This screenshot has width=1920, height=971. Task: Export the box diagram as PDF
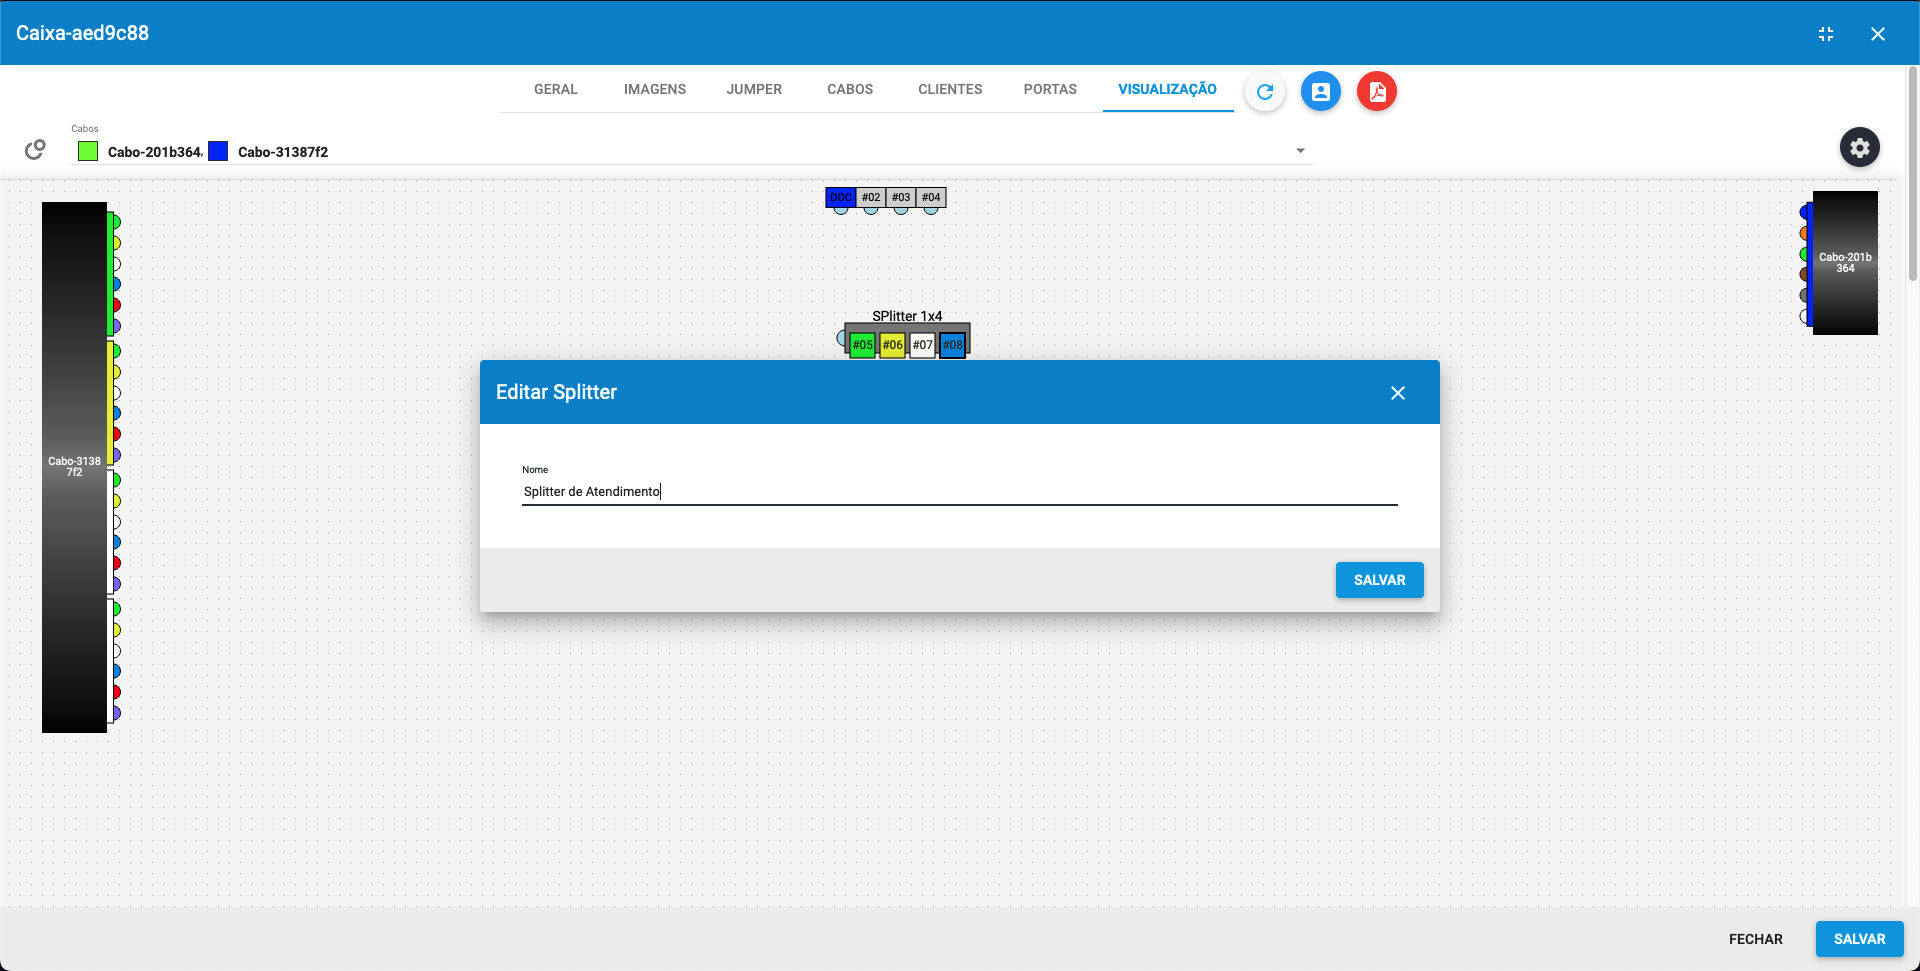pos(1376,91)
